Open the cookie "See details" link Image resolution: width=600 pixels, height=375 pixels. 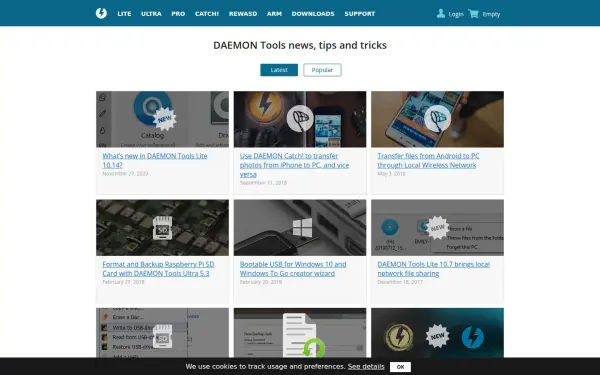(366, 367)
